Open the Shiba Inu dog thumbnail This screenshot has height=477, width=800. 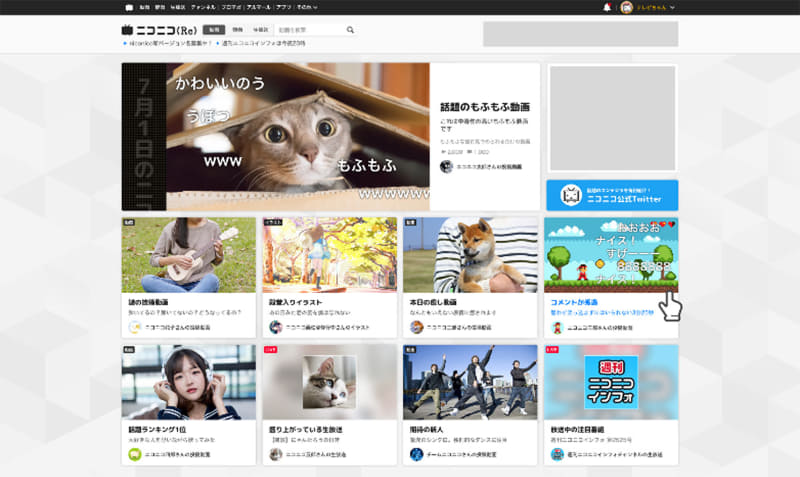click(470, 255)
